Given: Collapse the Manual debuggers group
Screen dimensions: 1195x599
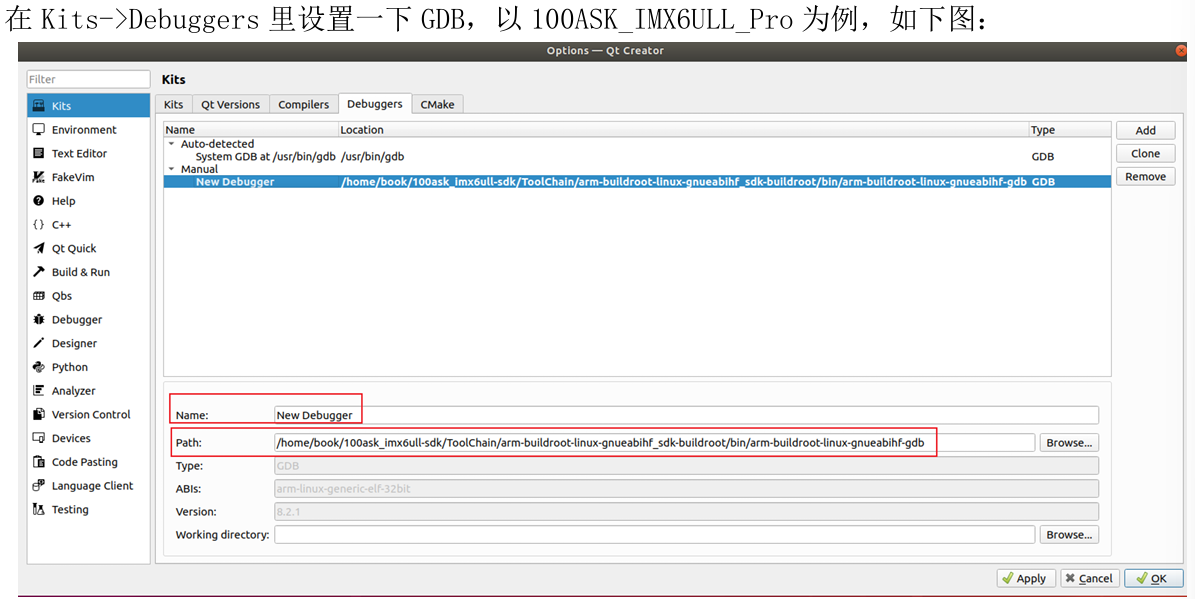Looking at the screenshot, I should coord(171,169).
